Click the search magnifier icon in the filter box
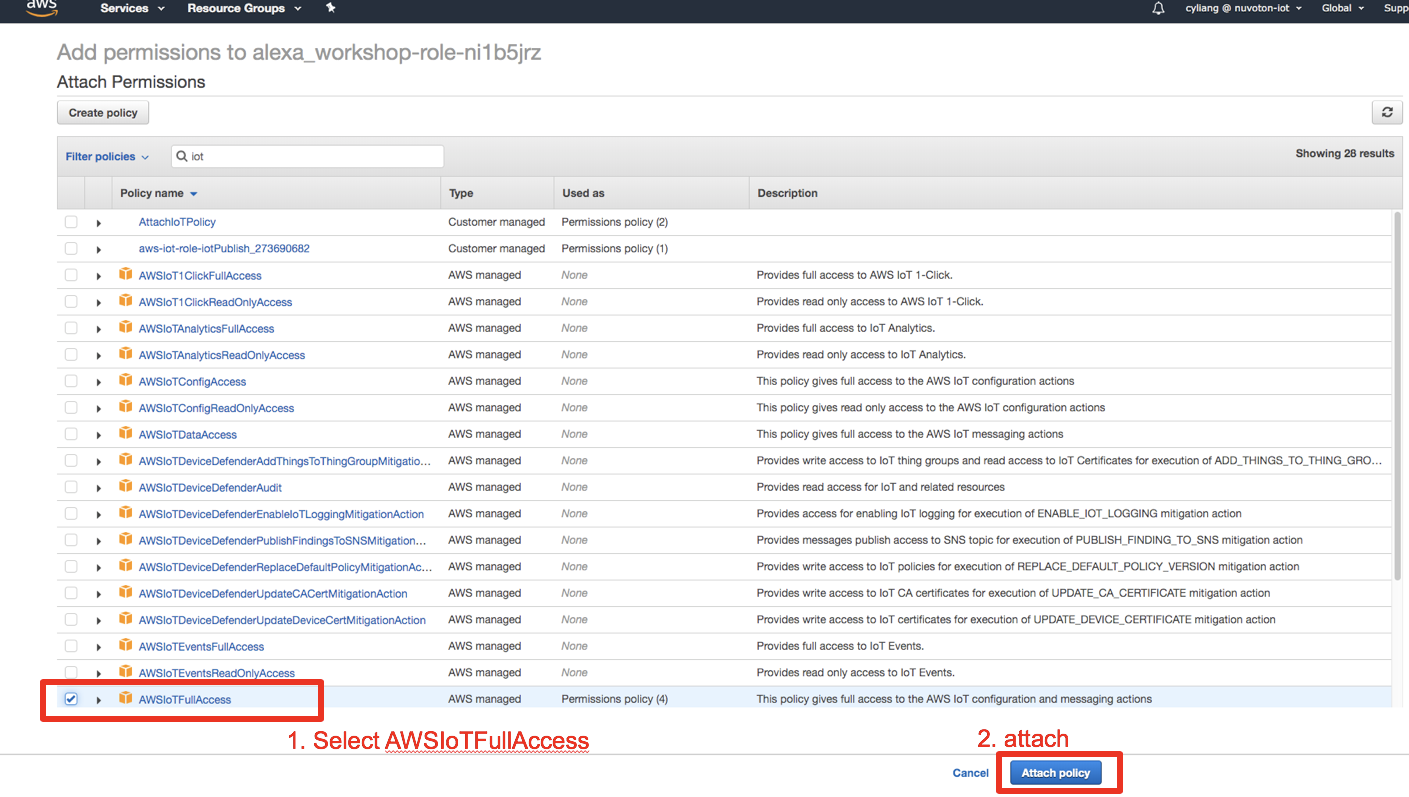 pos(182,157)
